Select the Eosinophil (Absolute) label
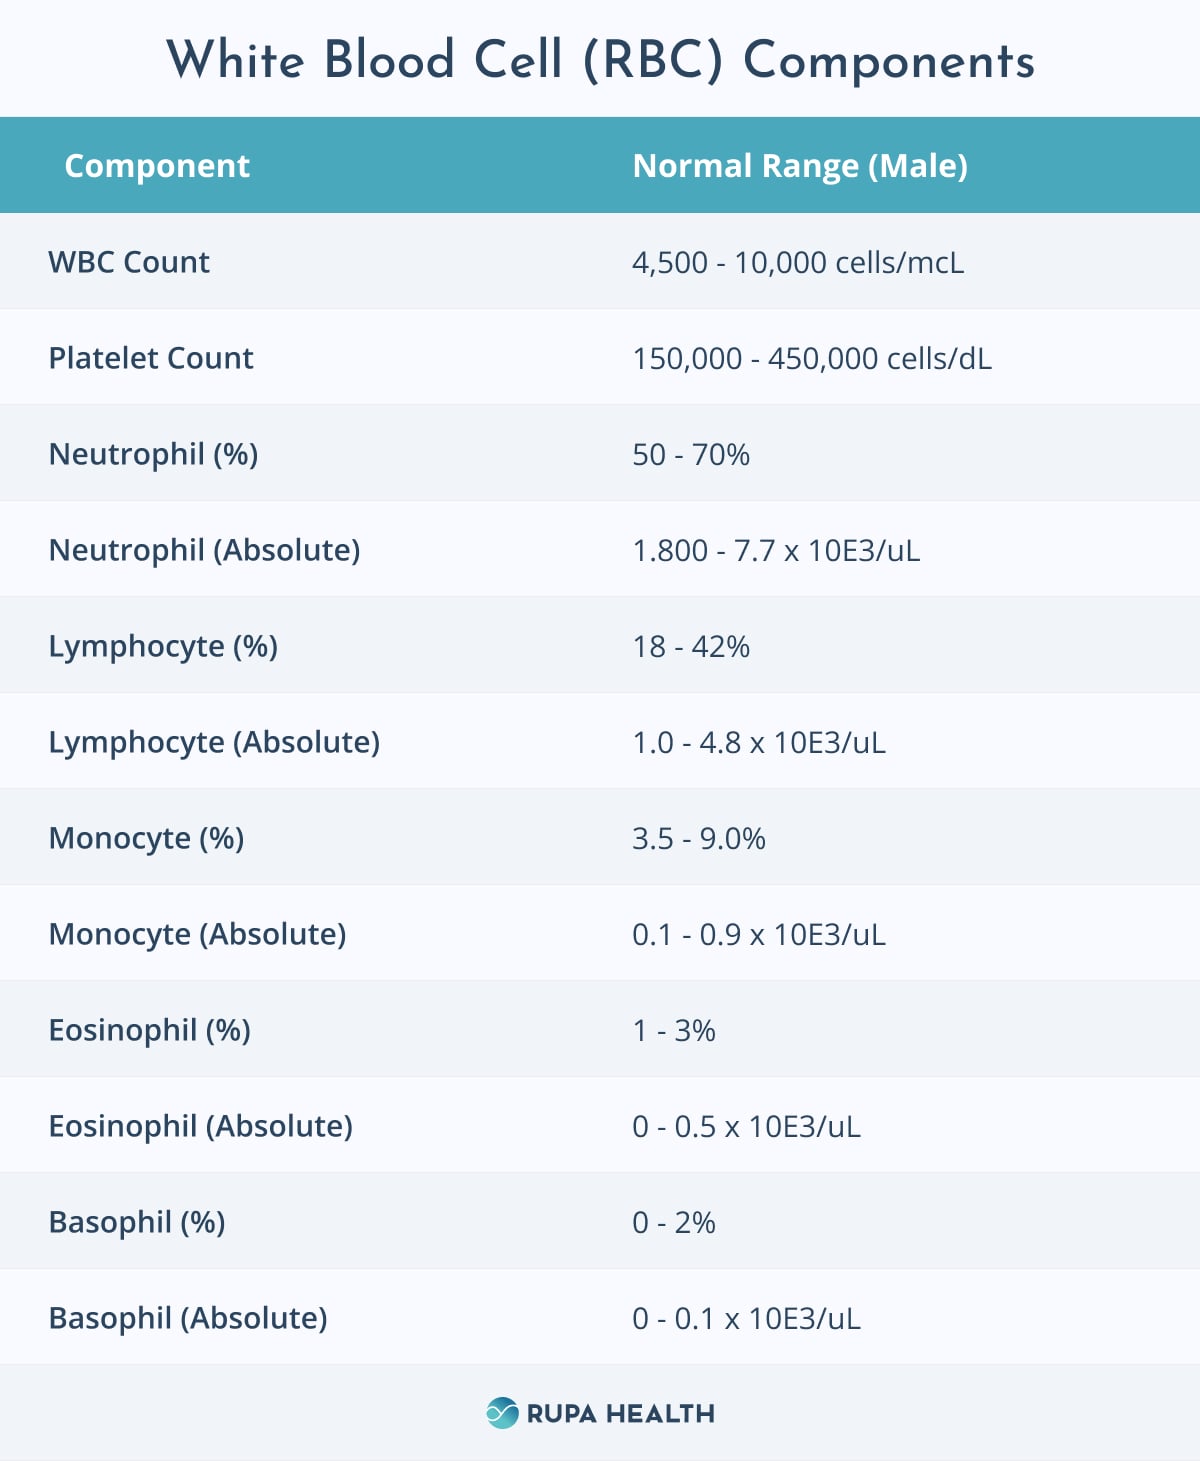The width and height of the screenshot is (1200, 1461). (201, 1127)
